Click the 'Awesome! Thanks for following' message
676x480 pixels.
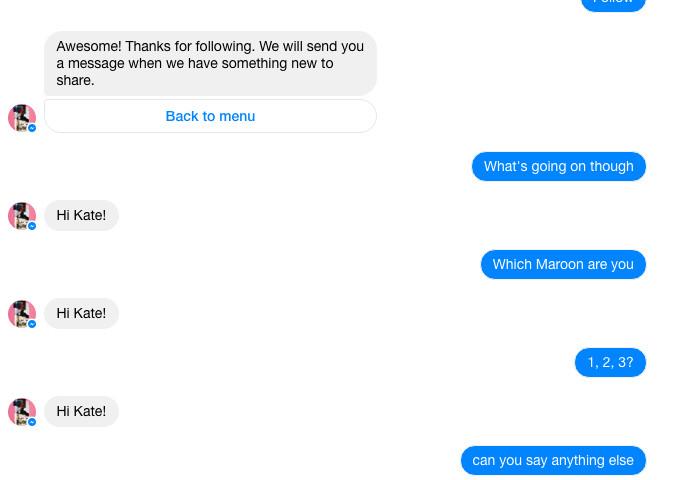pos(210,63)
